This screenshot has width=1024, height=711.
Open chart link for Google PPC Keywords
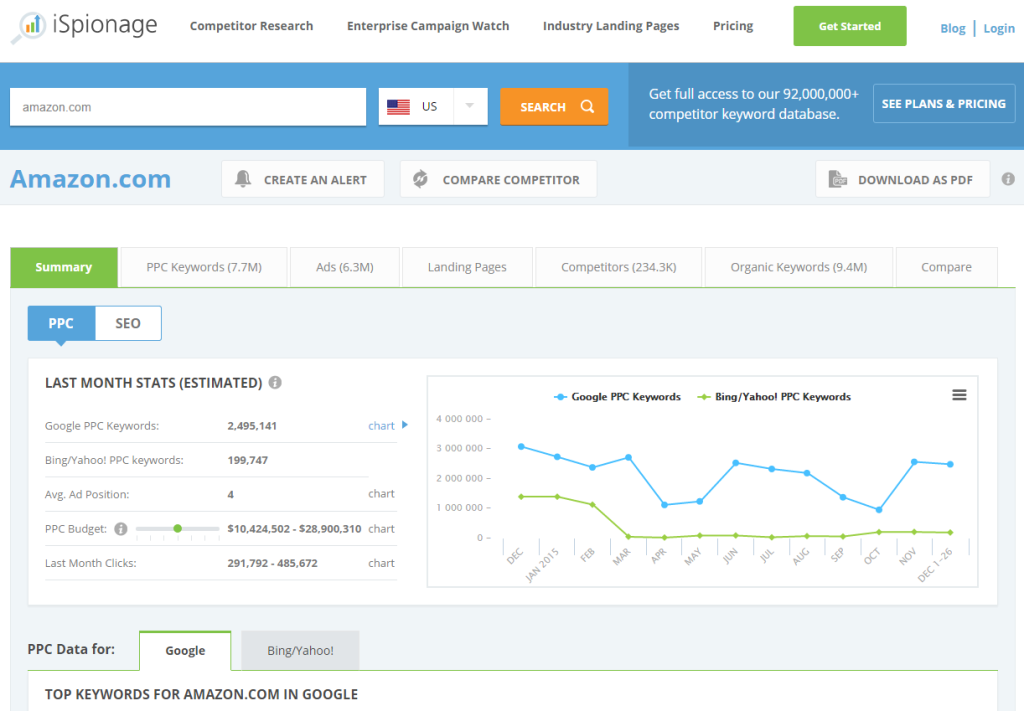[x=381, y=426]
